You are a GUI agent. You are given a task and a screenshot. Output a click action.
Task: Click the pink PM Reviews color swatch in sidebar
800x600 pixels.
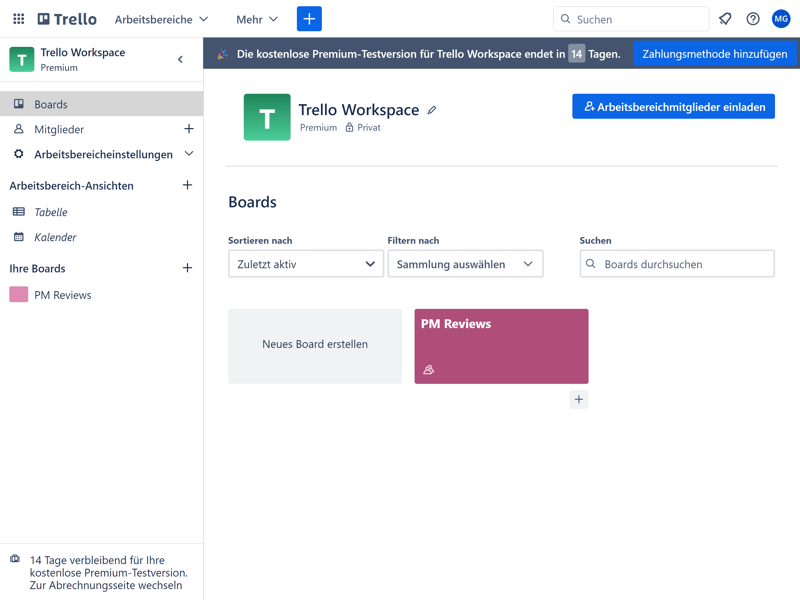[18, 294]
